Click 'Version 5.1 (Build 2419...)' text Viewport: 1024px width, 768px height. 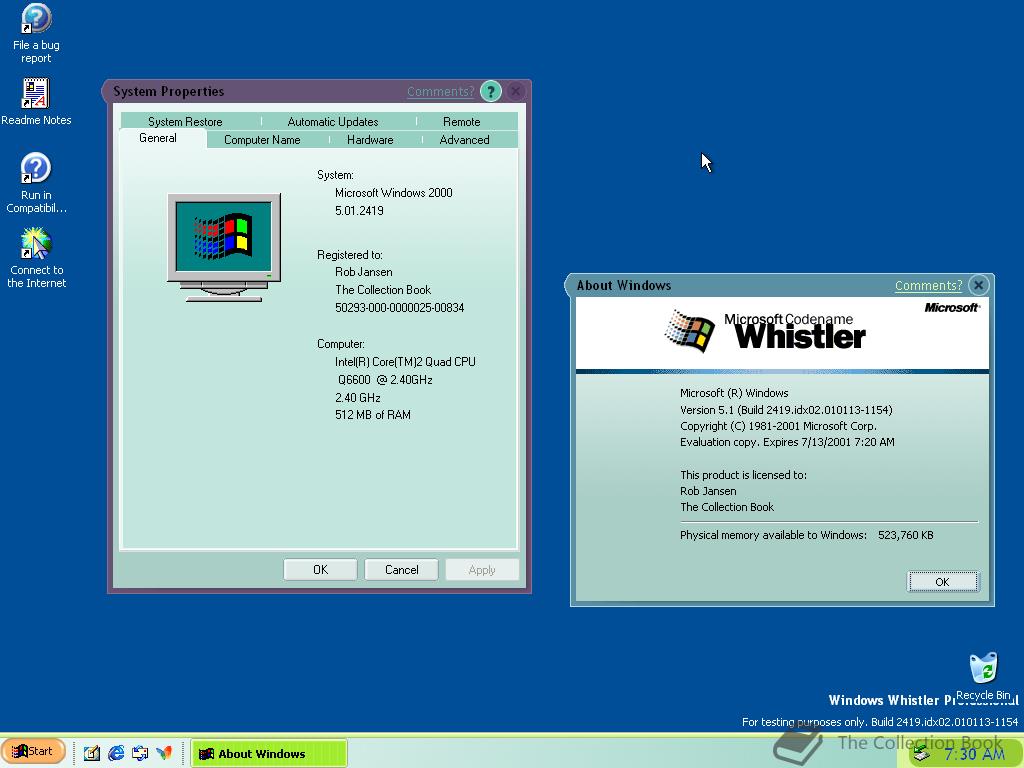pos(786,410)
